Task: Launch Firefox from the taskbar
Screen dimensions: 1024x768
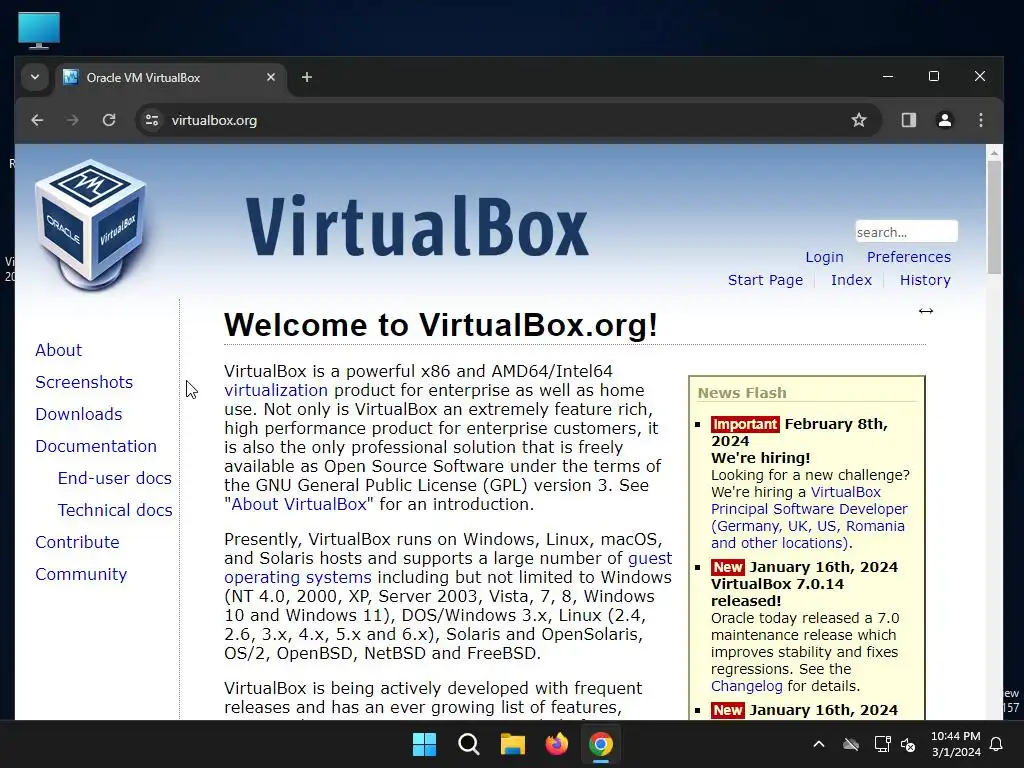Action: click(556, 744)
